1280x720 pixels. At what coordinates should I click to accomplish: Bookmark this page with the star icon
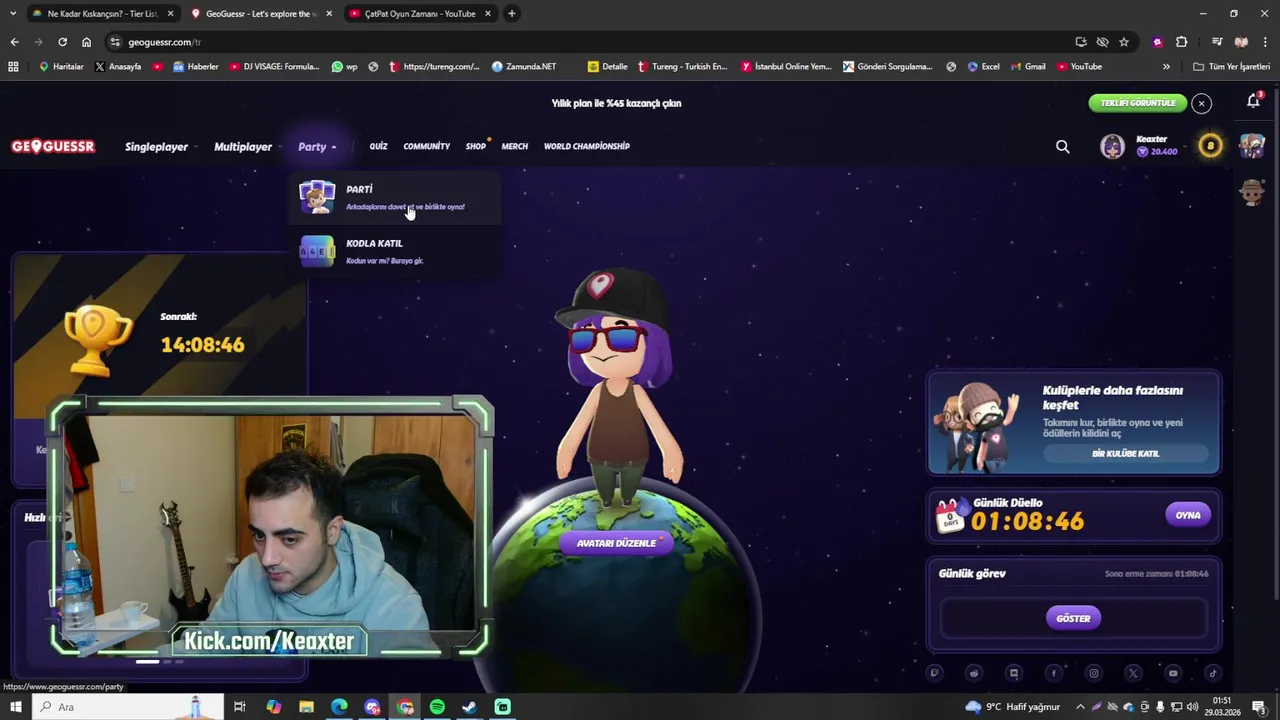pyautogui.click(x=1124, y=42)
